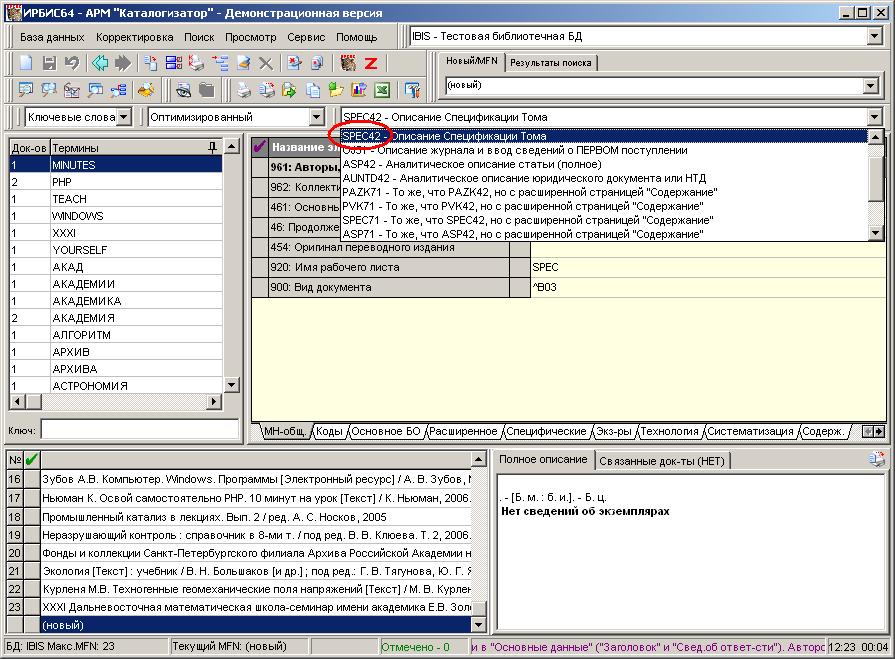This screenshot has height=659, width=895.
Task: Toggle the mark cell for record 18
Action: pyautogui.click(x=31, y=517)
